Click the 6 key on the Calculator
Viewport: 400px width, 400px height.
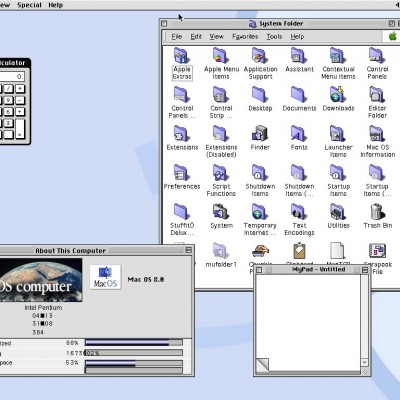coord(8,112)
